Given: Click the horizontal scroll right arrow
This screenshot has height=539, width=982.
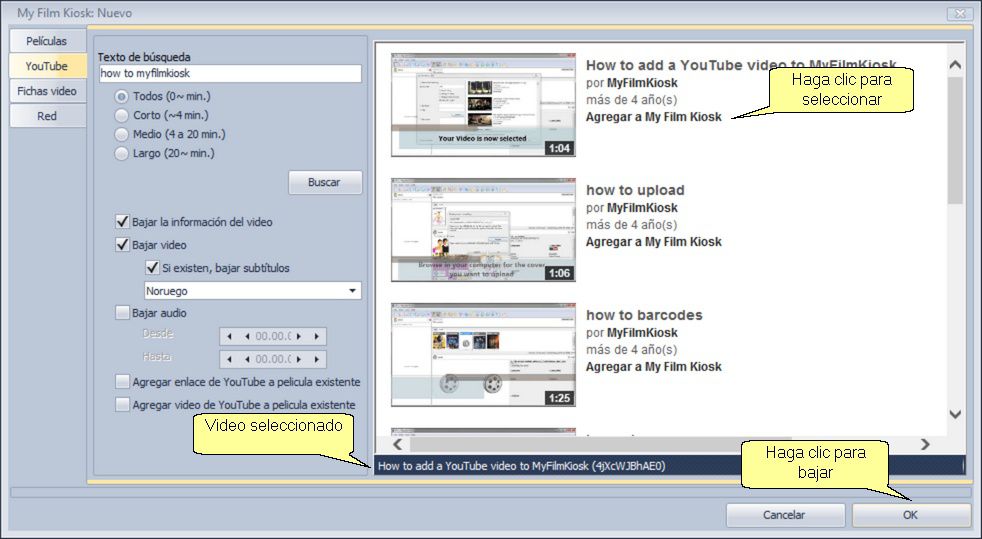Looking at the screenshot, I should click(x=926, y=444).
